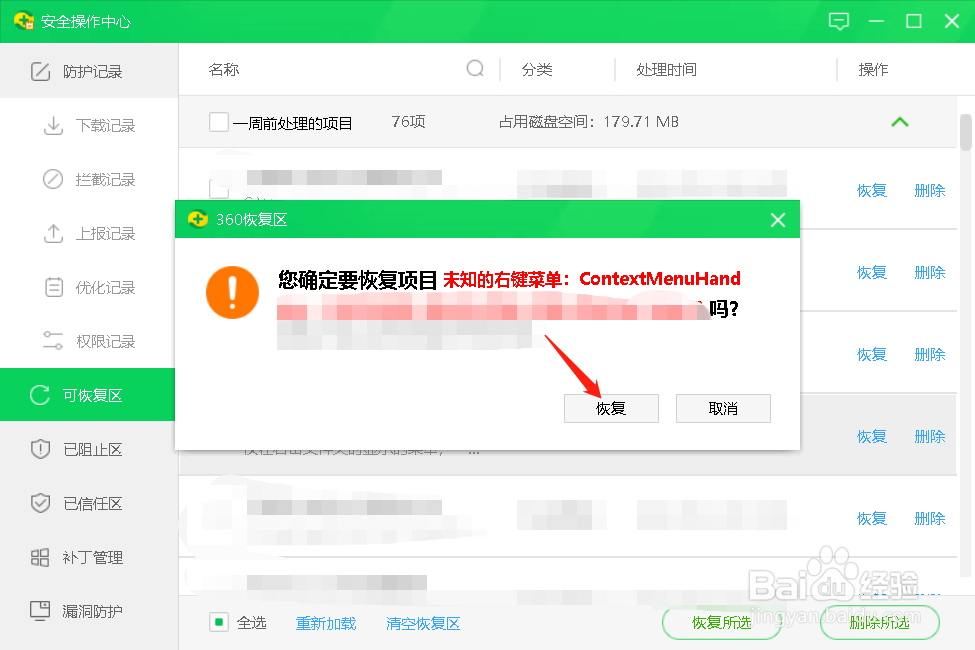Click the search magnifier icon next to 名称
975x650 pixels.
point(475,68)
